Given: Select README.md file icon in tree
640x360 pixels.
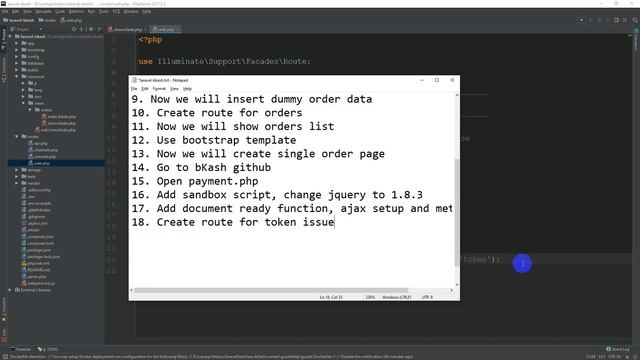Looking at the screenshot, I should 24,270.
